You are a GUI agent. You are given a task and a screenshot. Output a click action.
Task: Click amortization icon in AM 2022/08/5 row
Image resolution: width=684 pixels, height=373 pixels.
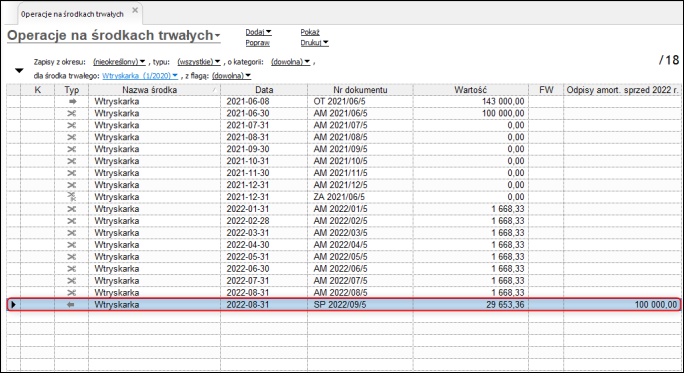coord(72,293)
